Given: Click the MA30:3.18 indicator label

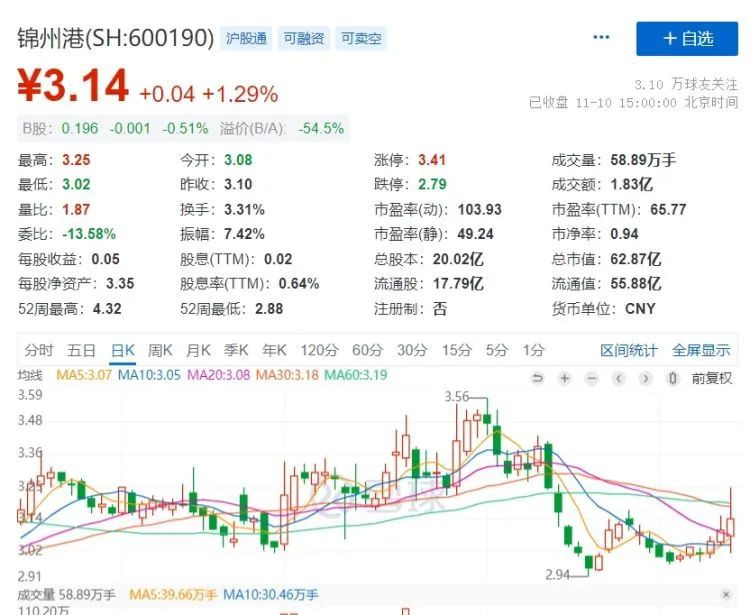Looking at the screenshot, I should tap(287, 374).
